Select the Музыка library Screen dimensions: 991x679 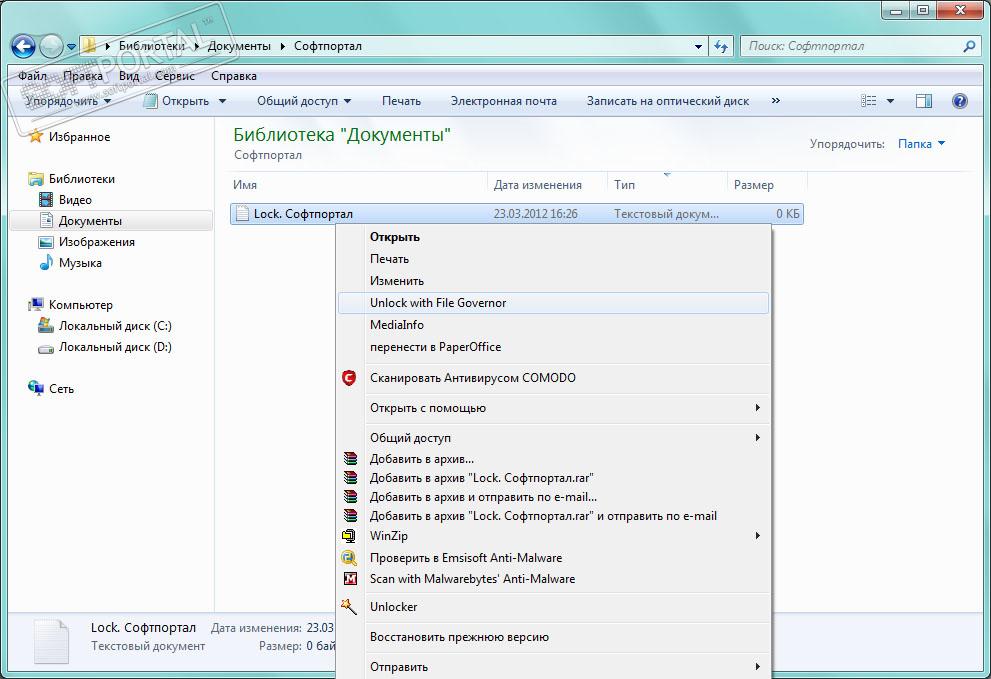point(80,263)
